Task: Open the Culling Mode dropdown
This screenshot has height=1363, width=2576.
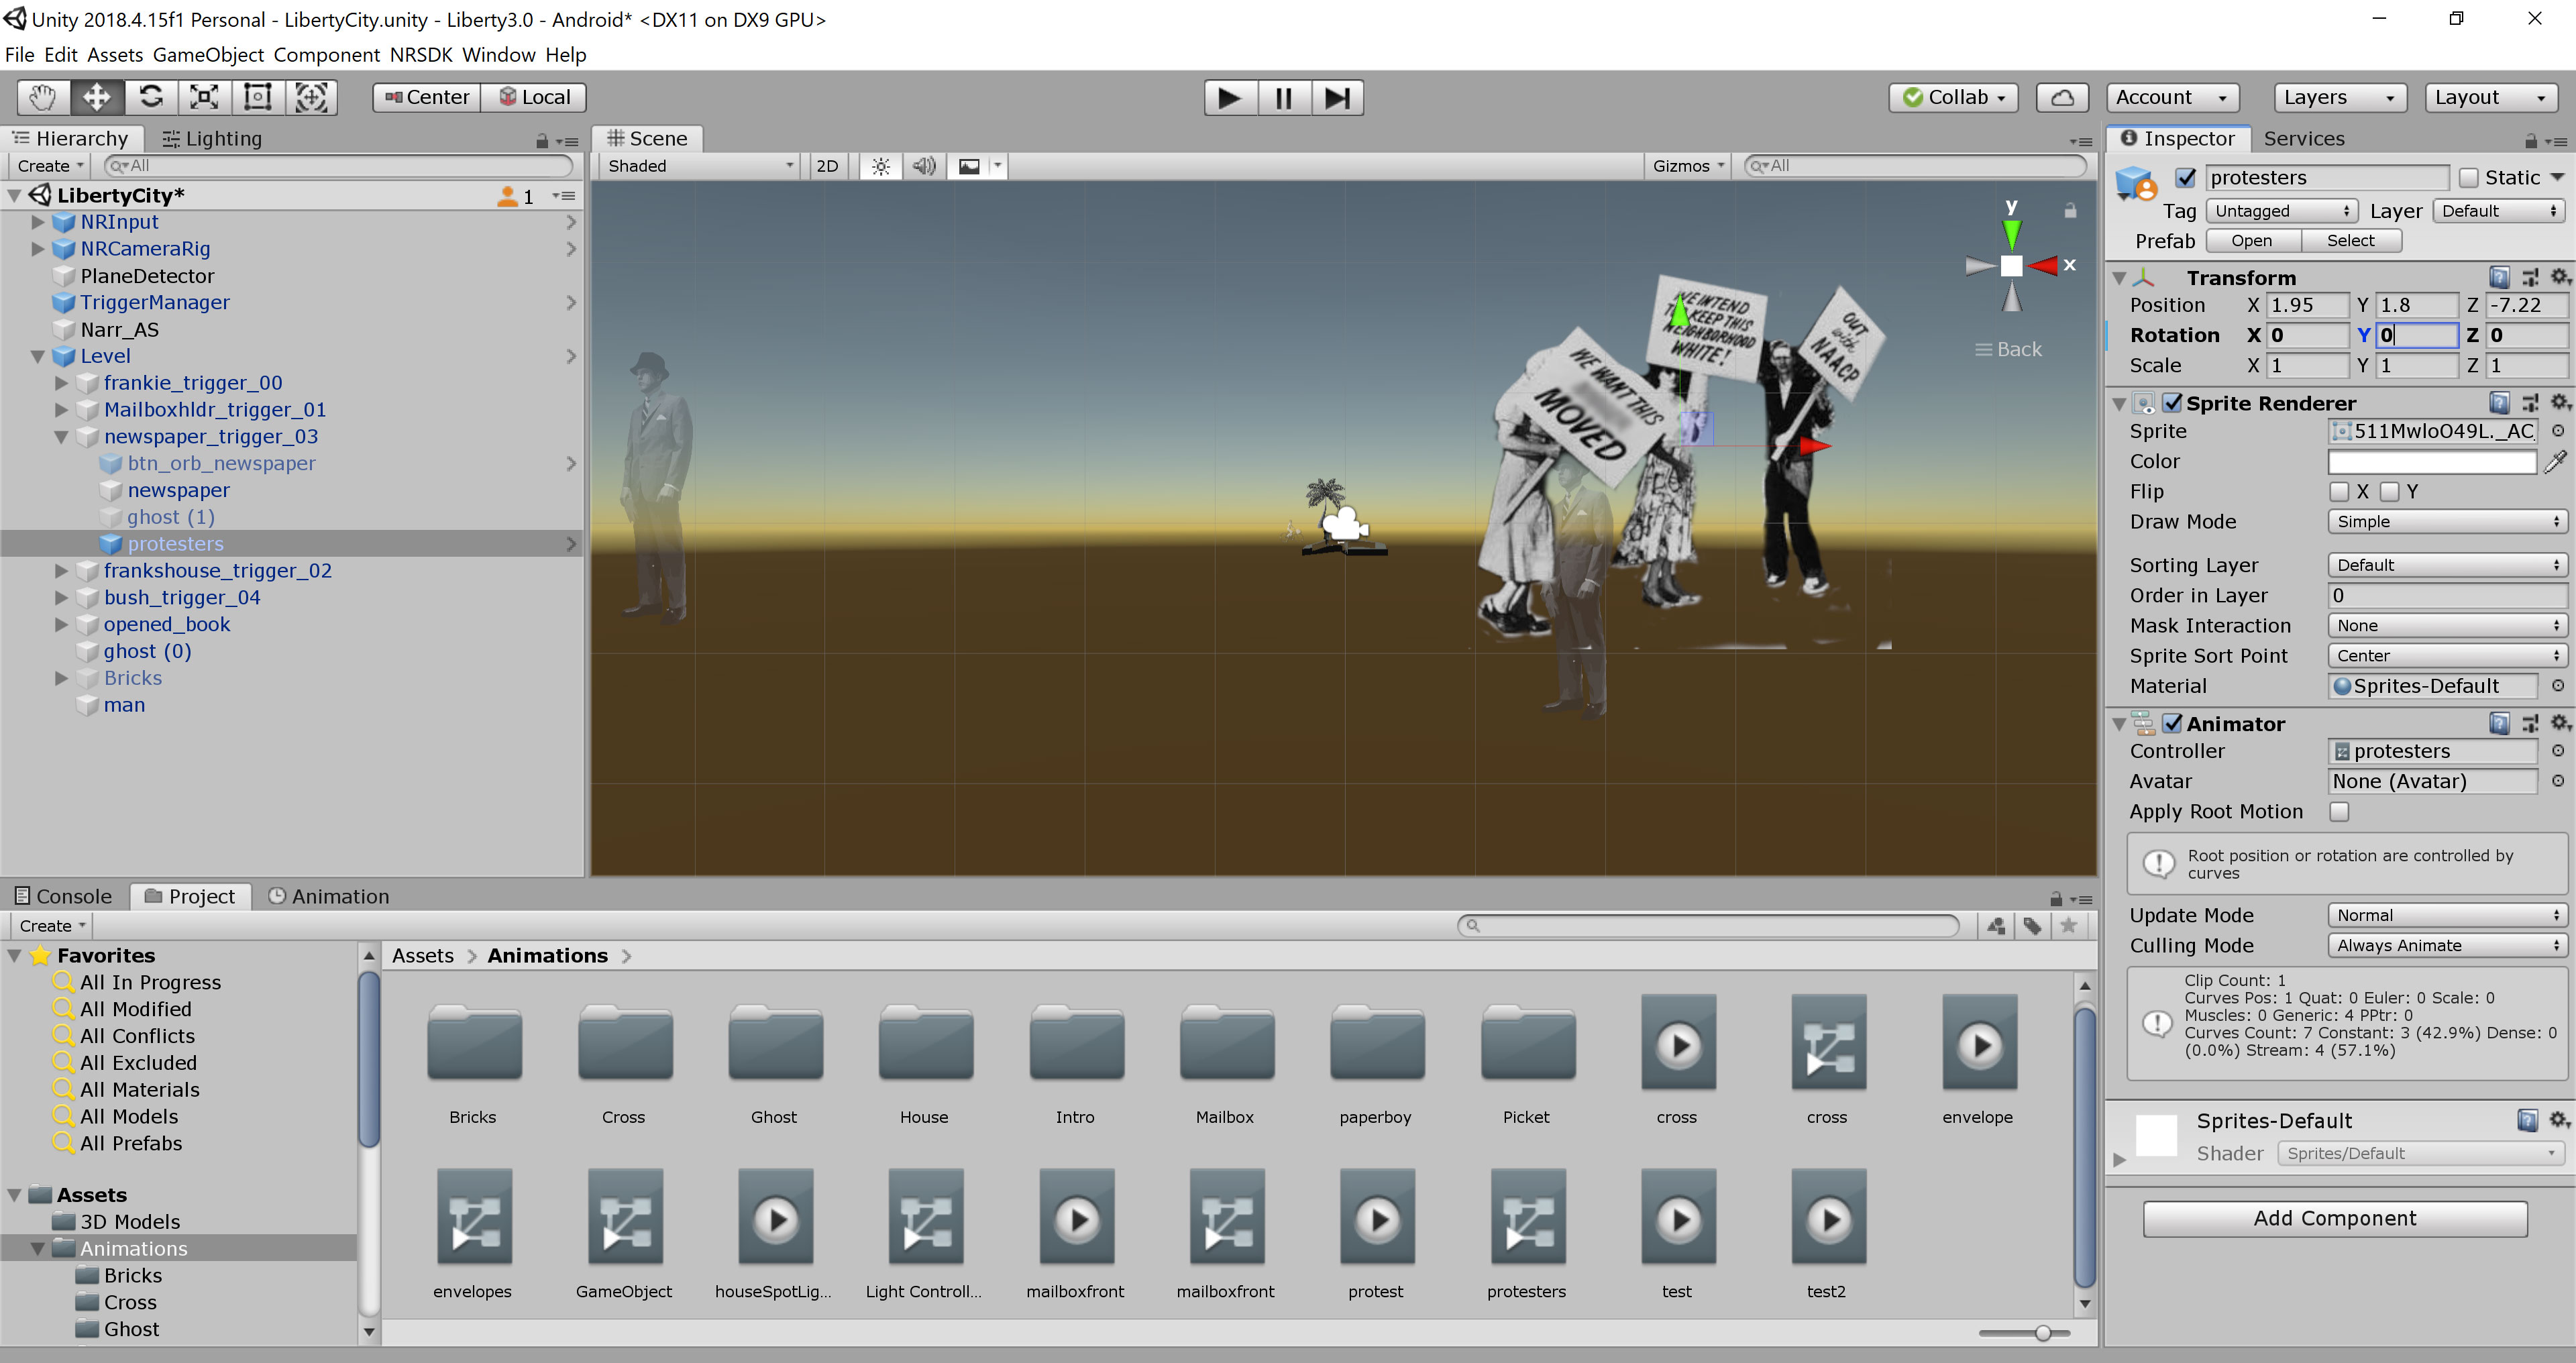Action: 2445,945
